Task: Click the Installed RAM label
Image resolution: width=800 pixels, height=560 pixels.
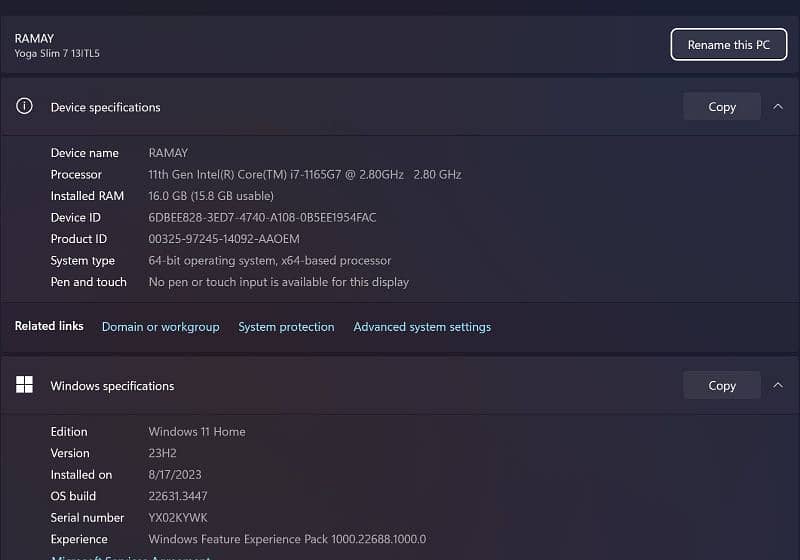Action: [x=87, y=196]
